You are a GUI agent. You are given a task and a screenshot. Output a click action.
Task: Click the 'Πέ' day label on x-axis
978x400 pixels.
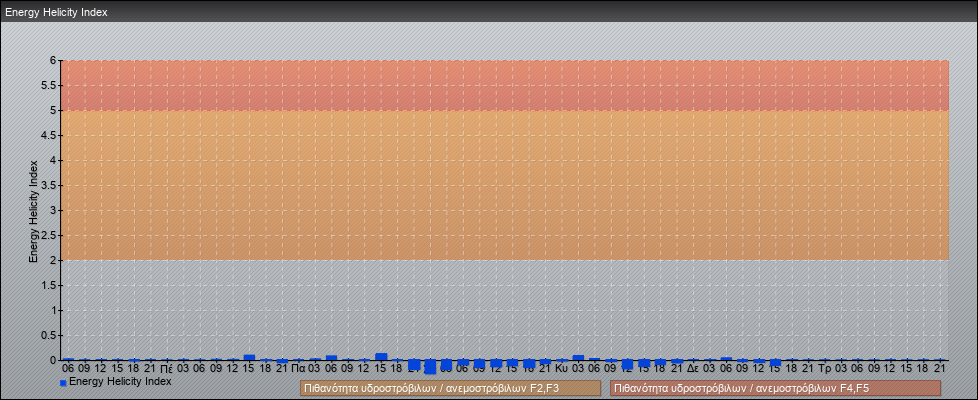point(167,369)
